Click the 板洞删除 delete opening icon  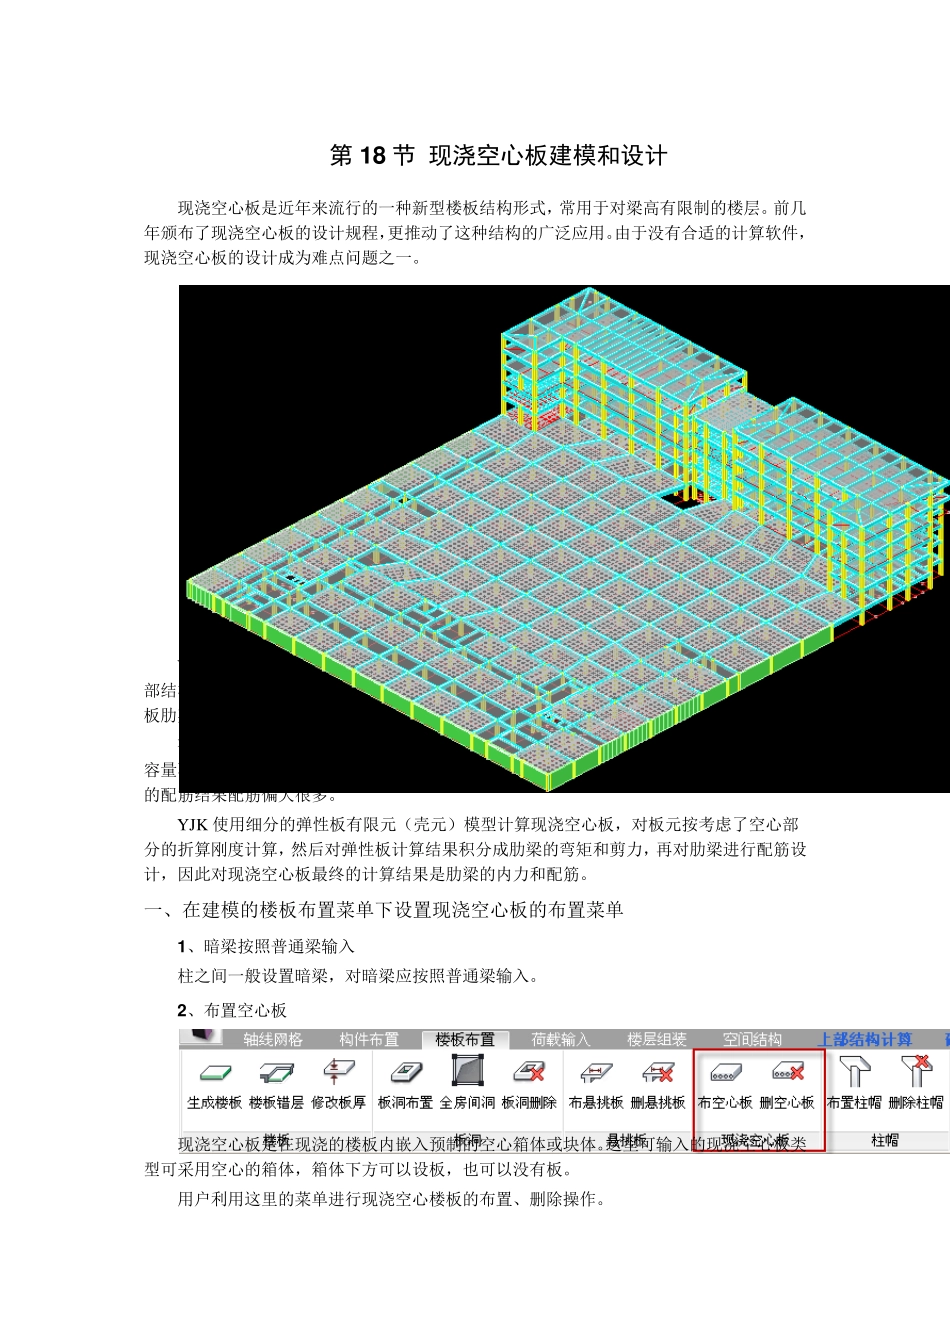[x=528, y=1073]
